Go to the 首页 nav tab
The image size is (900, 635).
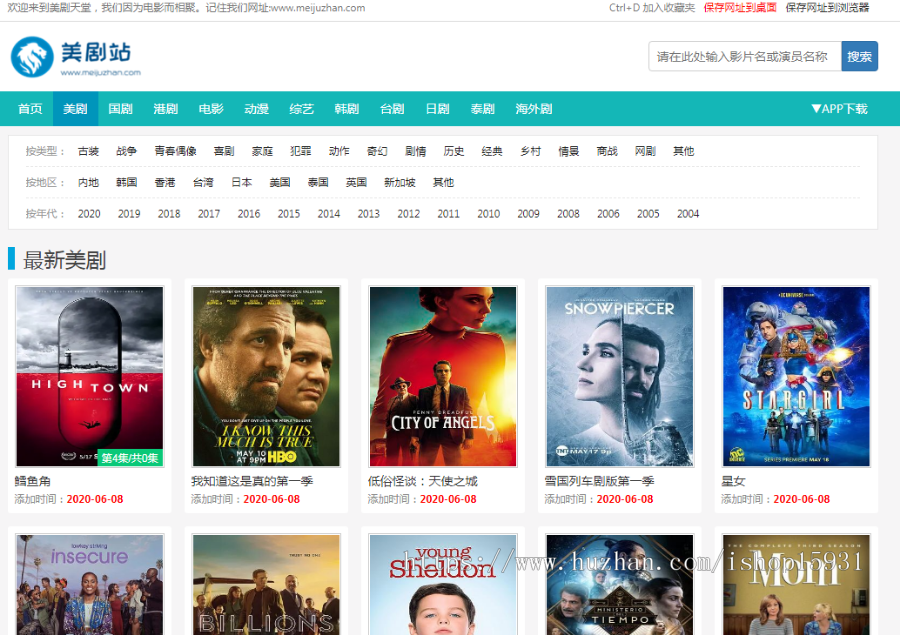(30, 109)
